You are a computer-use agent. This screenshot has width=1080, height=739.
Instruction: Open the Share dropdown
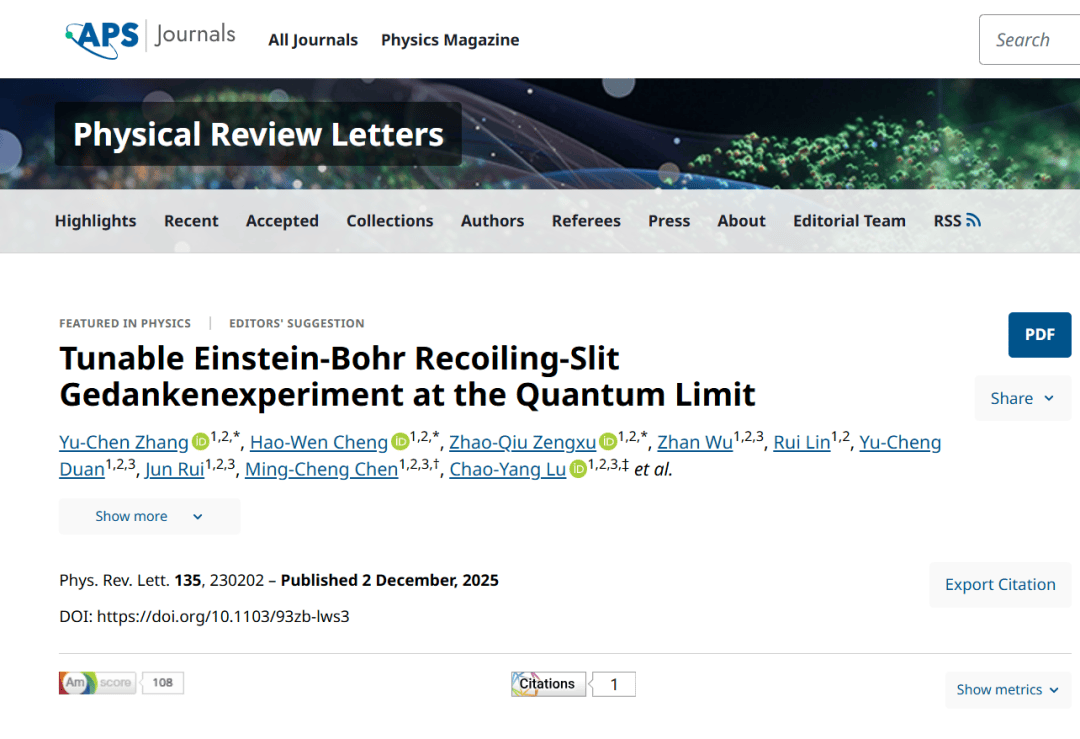(x=1022, y=398)
